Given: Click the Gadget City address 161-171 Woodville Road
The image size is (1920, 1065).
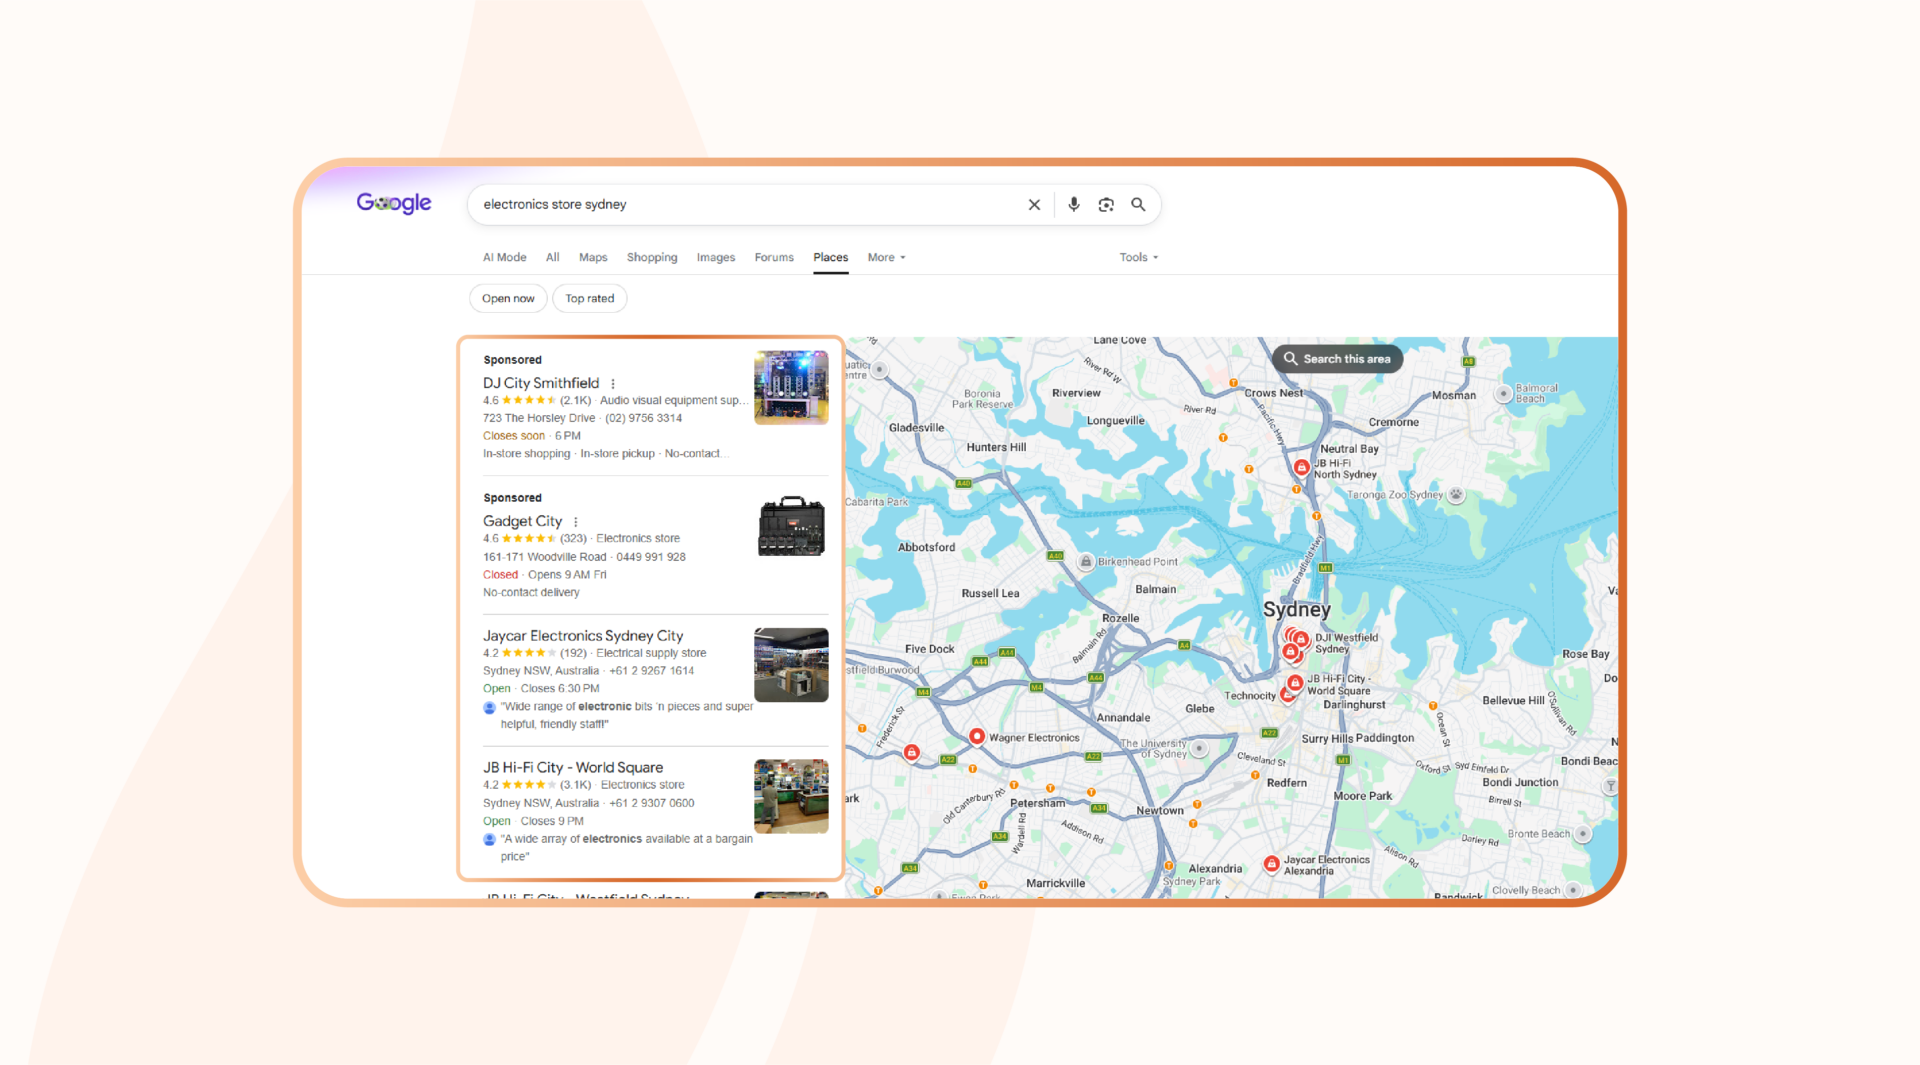Looking at the screenshot, I should (x=545, y=557).
